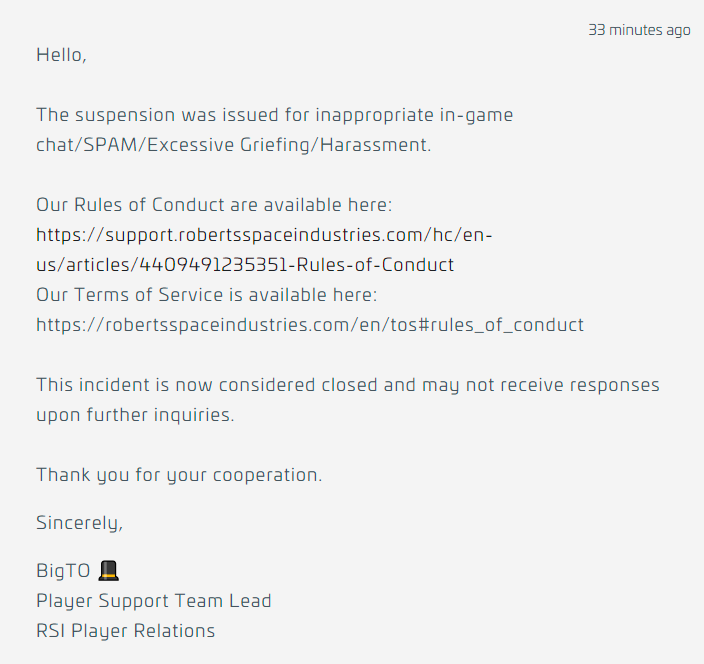Click the second line of the Rules-of-Conduct URL
The image size is (704, 664).
[x=245, y=265]
